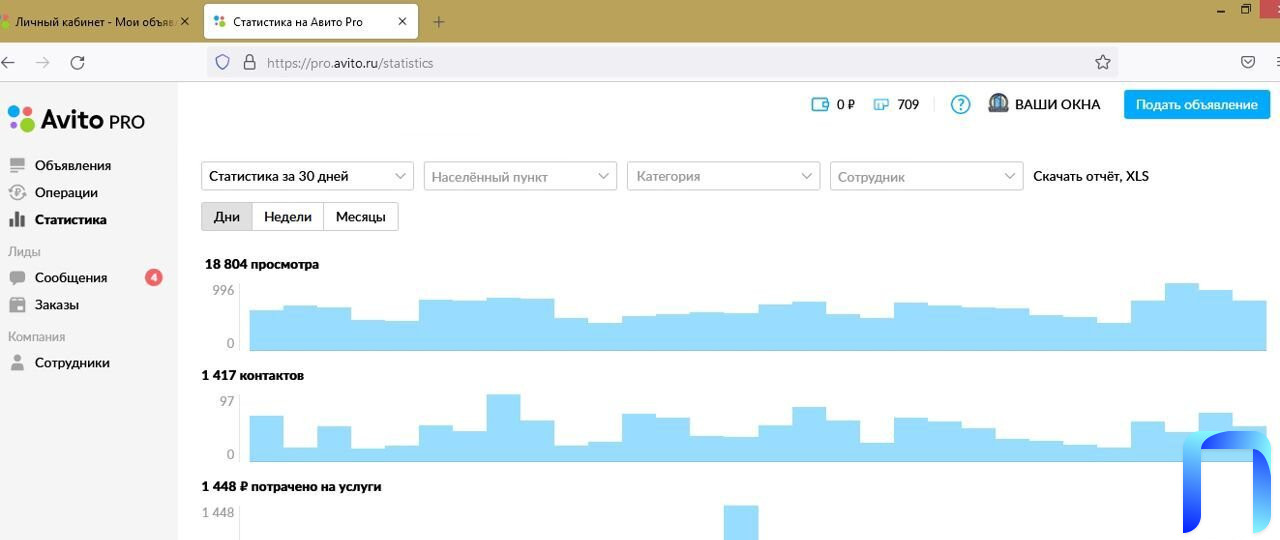Click the Сообщения speech bubble icon
Viewport: 1280px width, 540px height.
[x=17, y=278]
